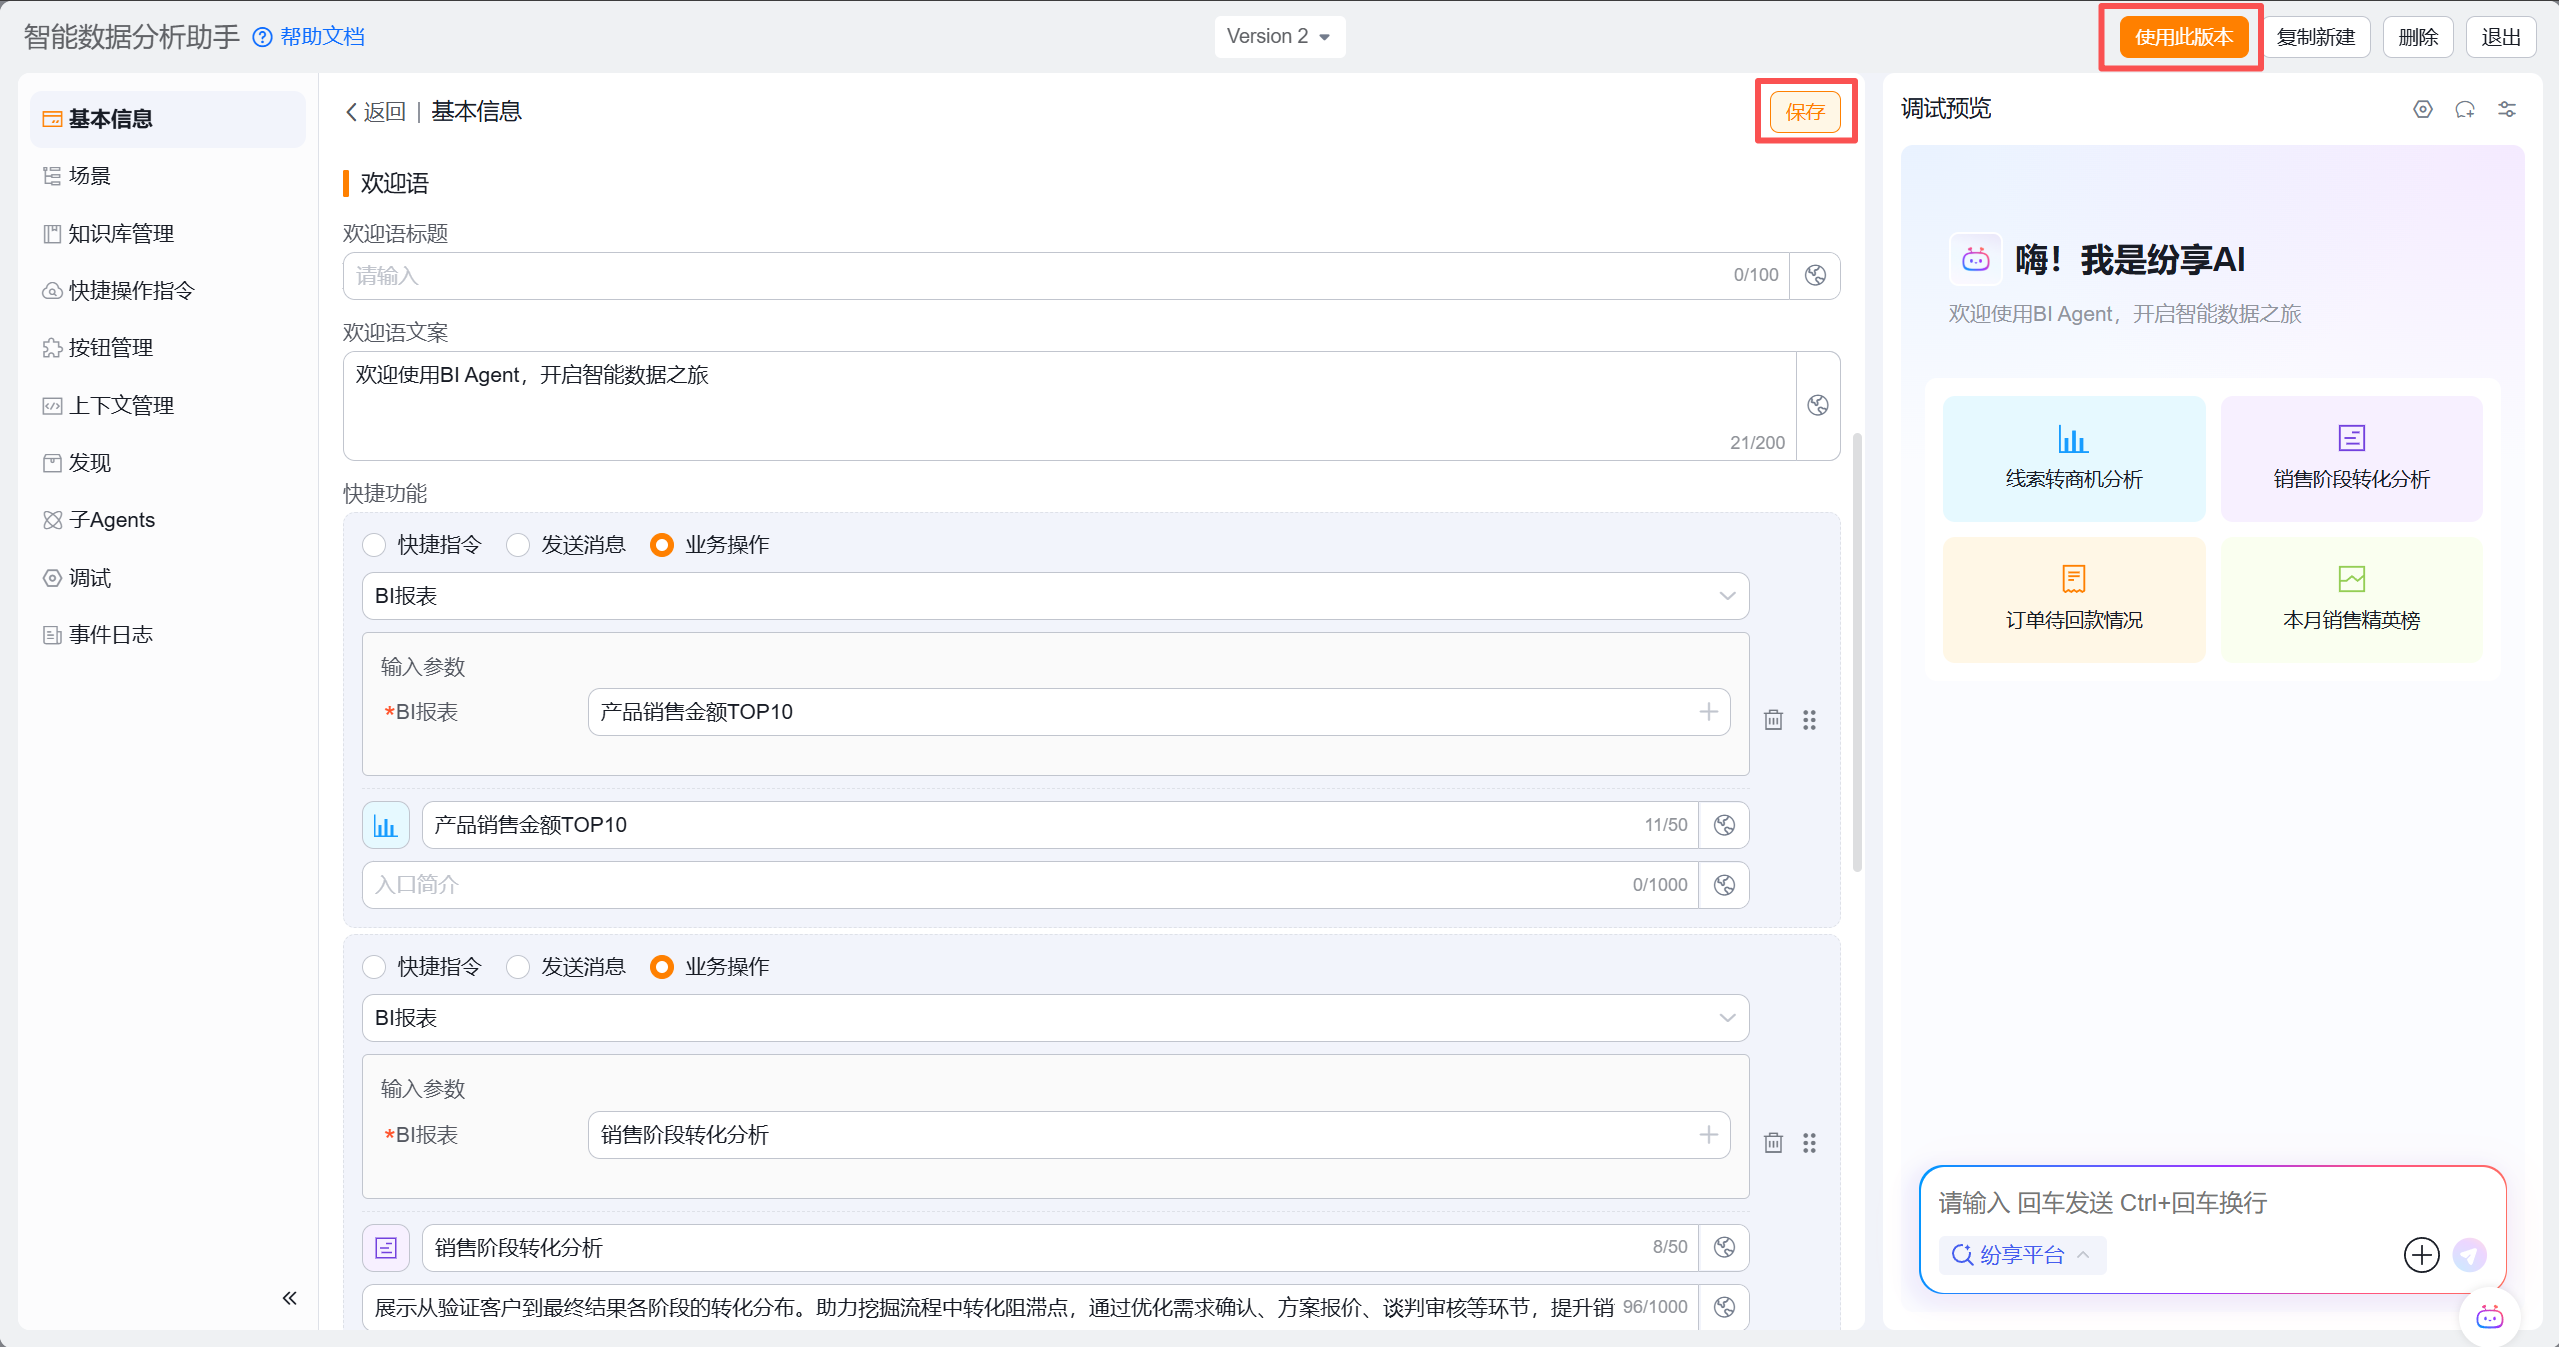Viewport: 2559px width, 1347px height.
Task: Click the filter settings icon in 调试预览
Action: click(x=2507, y=109)
